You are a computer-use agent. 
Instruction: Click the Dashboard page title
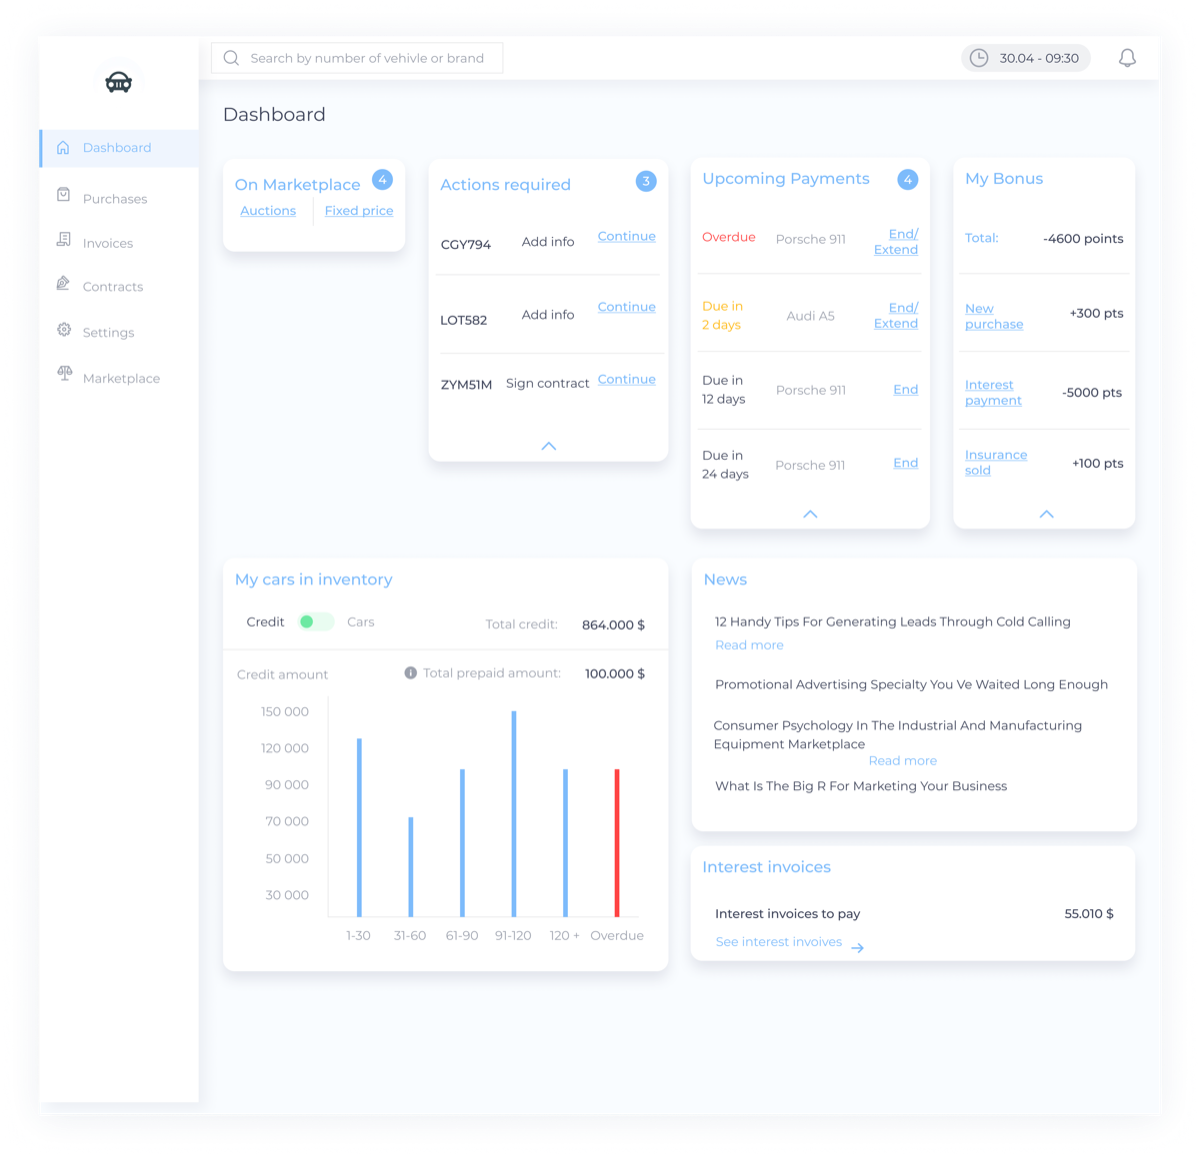[274, 115]
